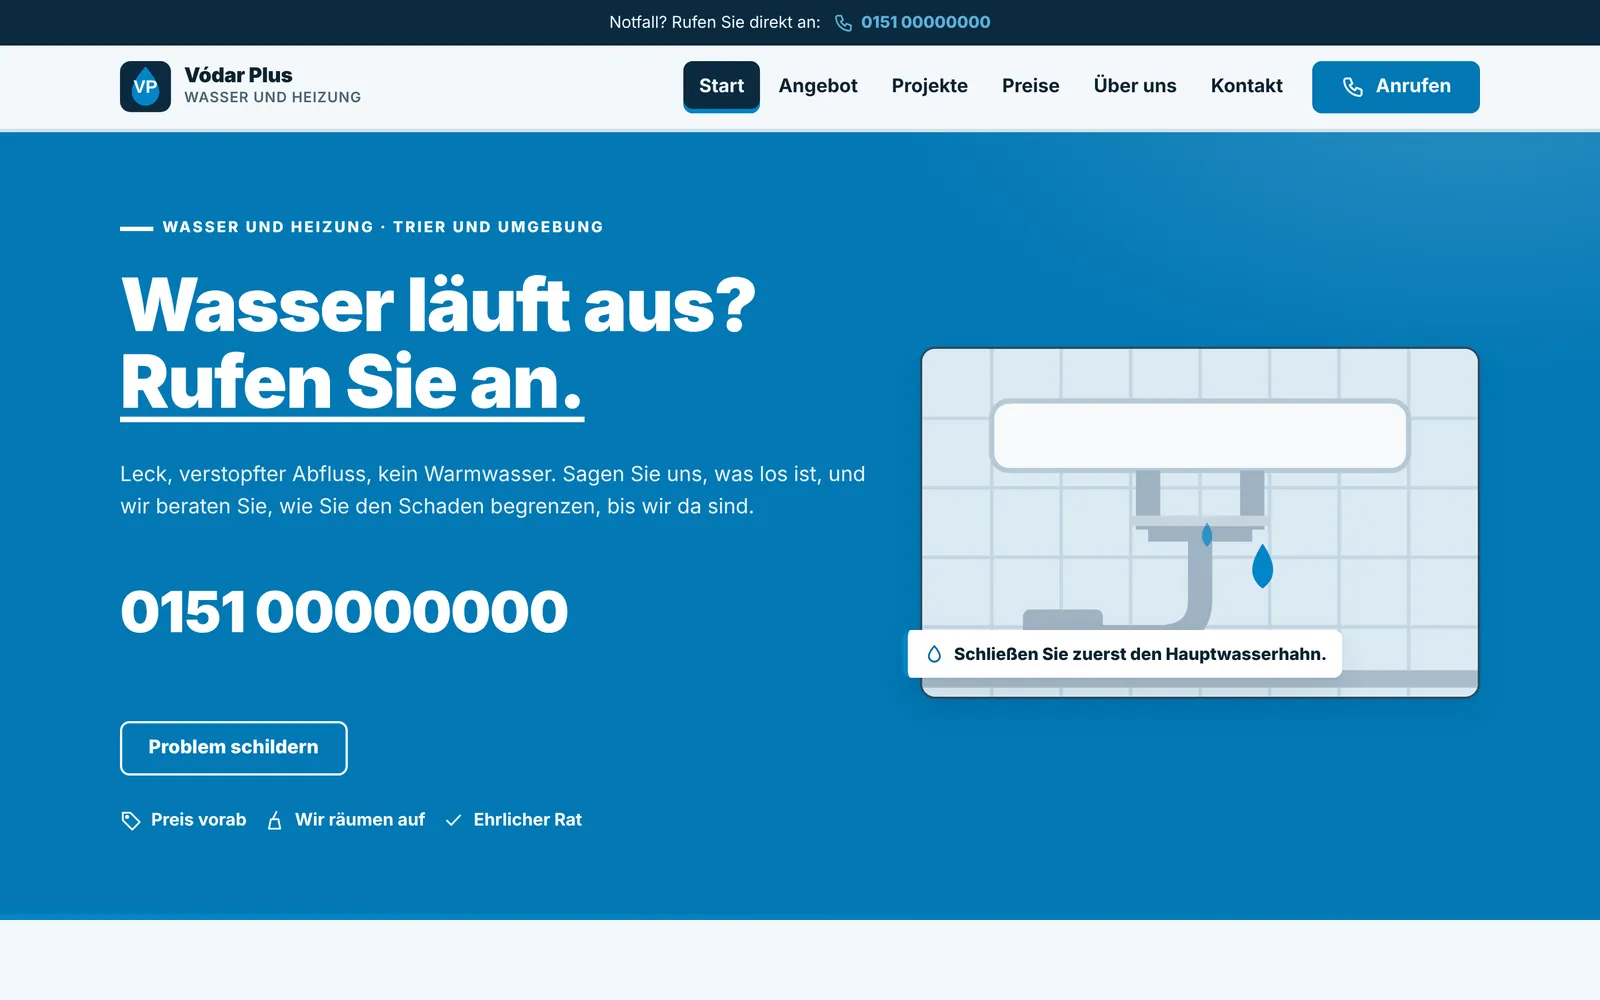The height and width of the screenshot is (1000, 1600).
Task: Click the 'Preis vorab' label
Action: pos(198,820)
